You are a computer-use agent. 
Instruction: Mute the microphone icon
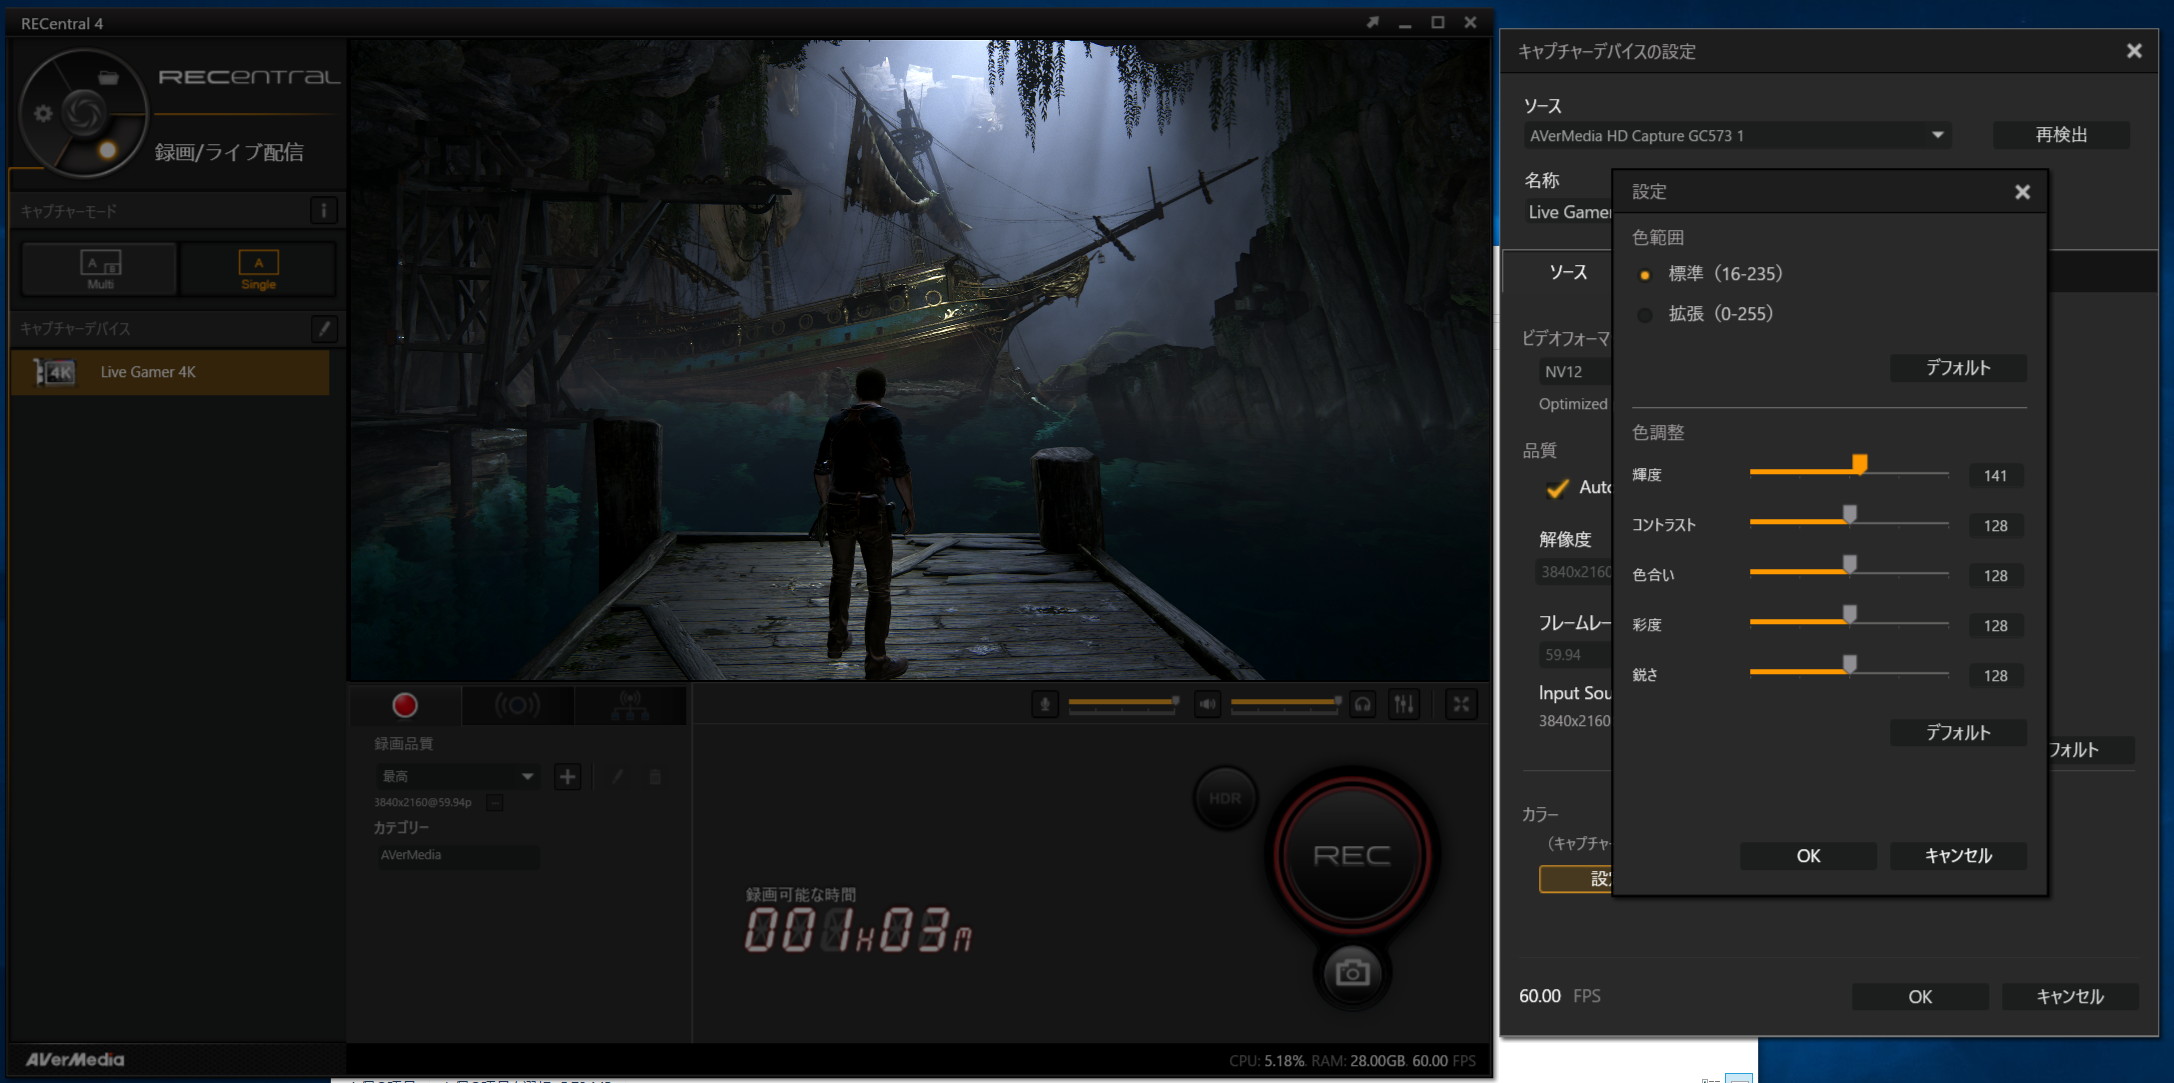(1045, 705)
